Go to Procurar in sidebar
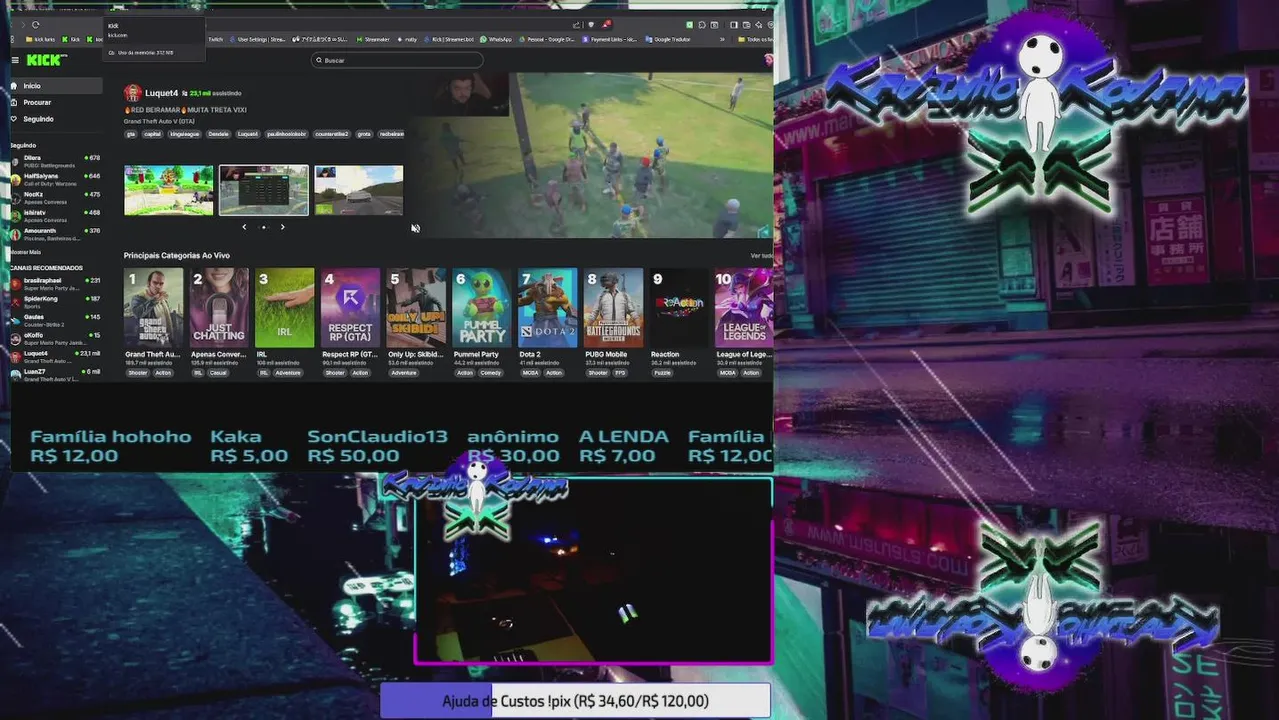The height and width of the screenshot is (720, 1279). (56, 102)
